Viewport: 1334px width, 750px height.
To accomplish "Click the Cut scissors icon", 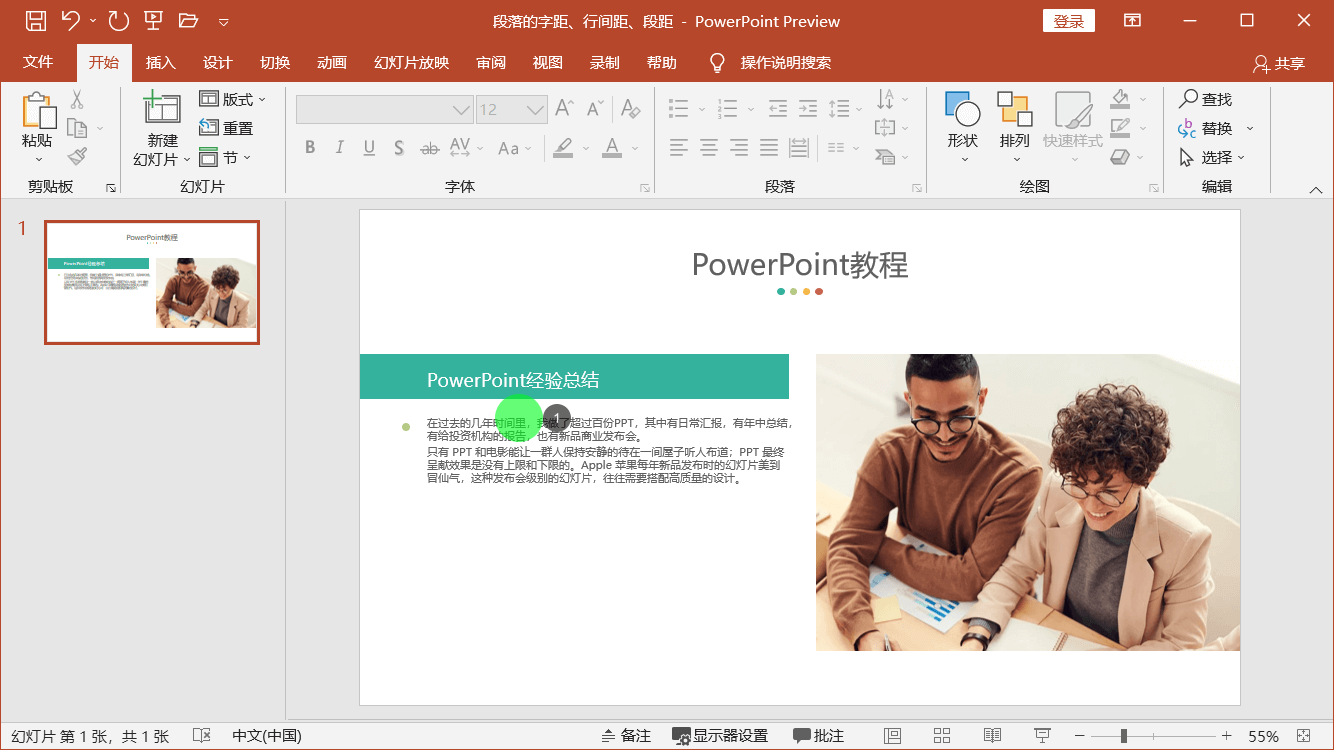I will point(77,100).
